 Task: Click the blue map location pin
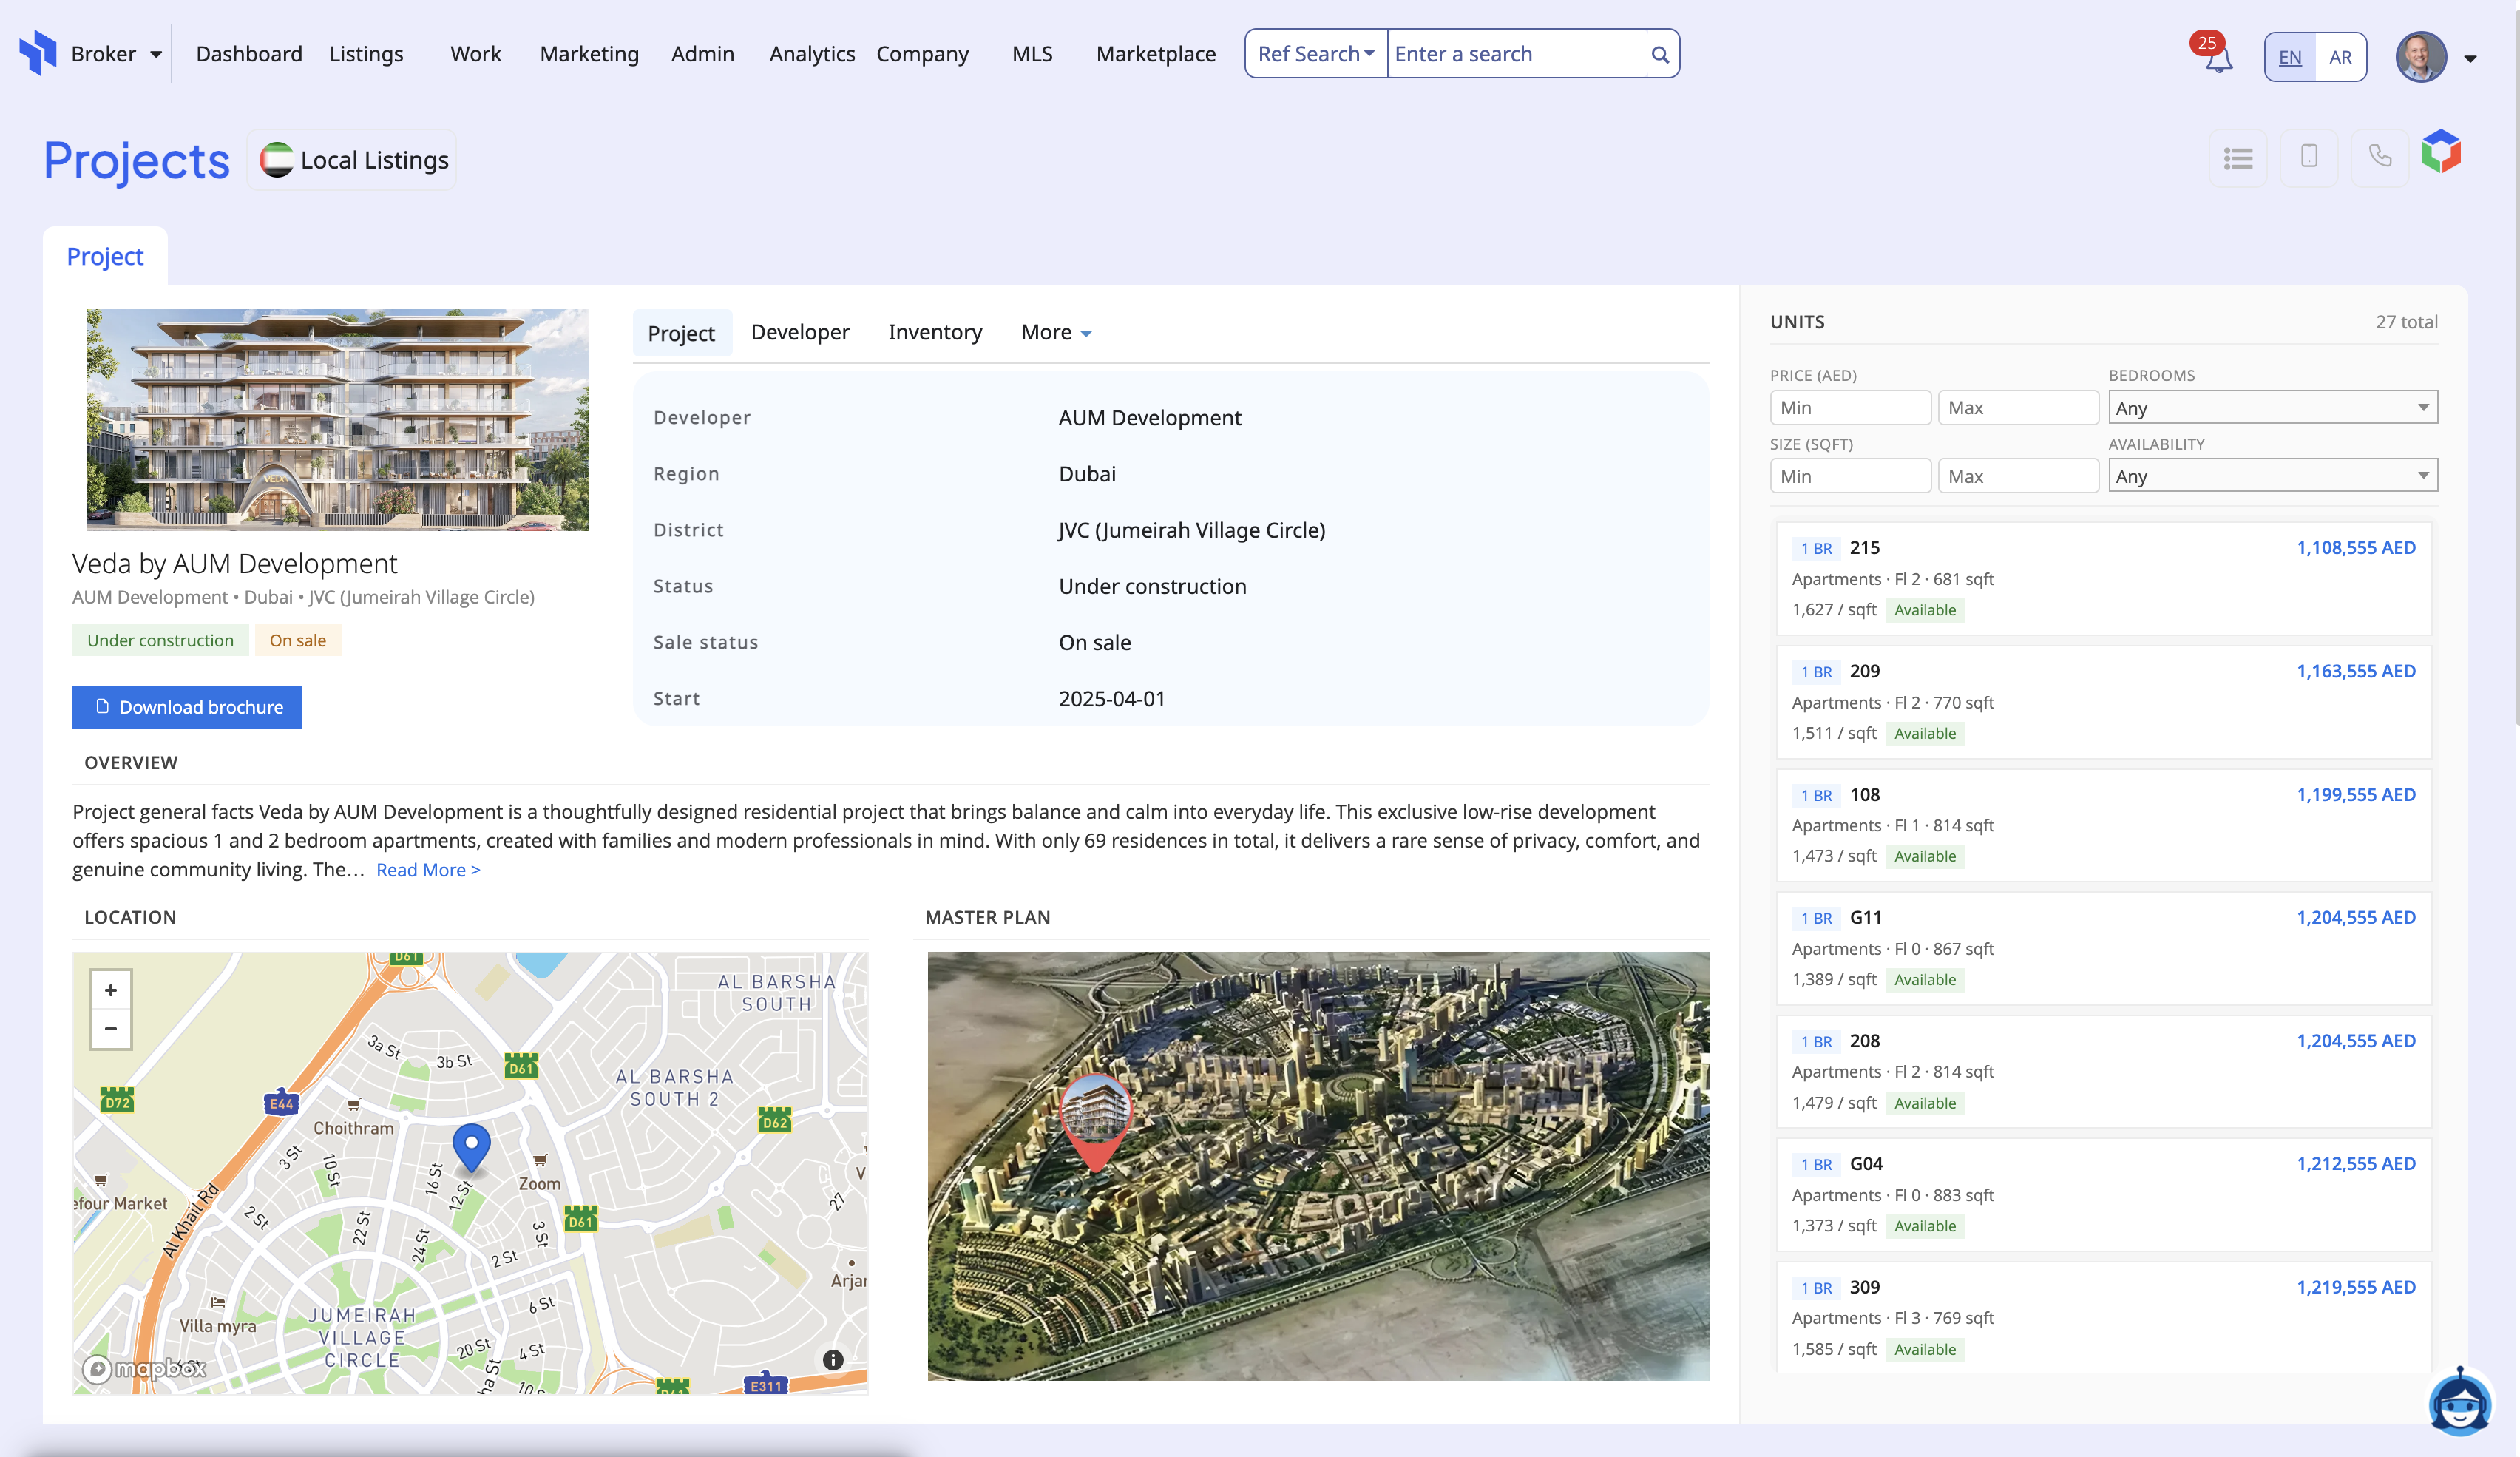[x=471, y=1147]
